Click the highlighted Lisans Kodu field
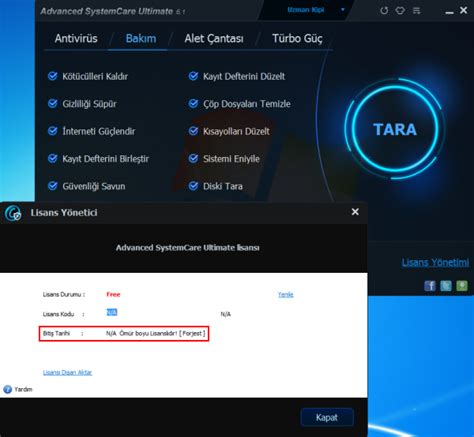 pyautogui.click(x=112, y=312)
